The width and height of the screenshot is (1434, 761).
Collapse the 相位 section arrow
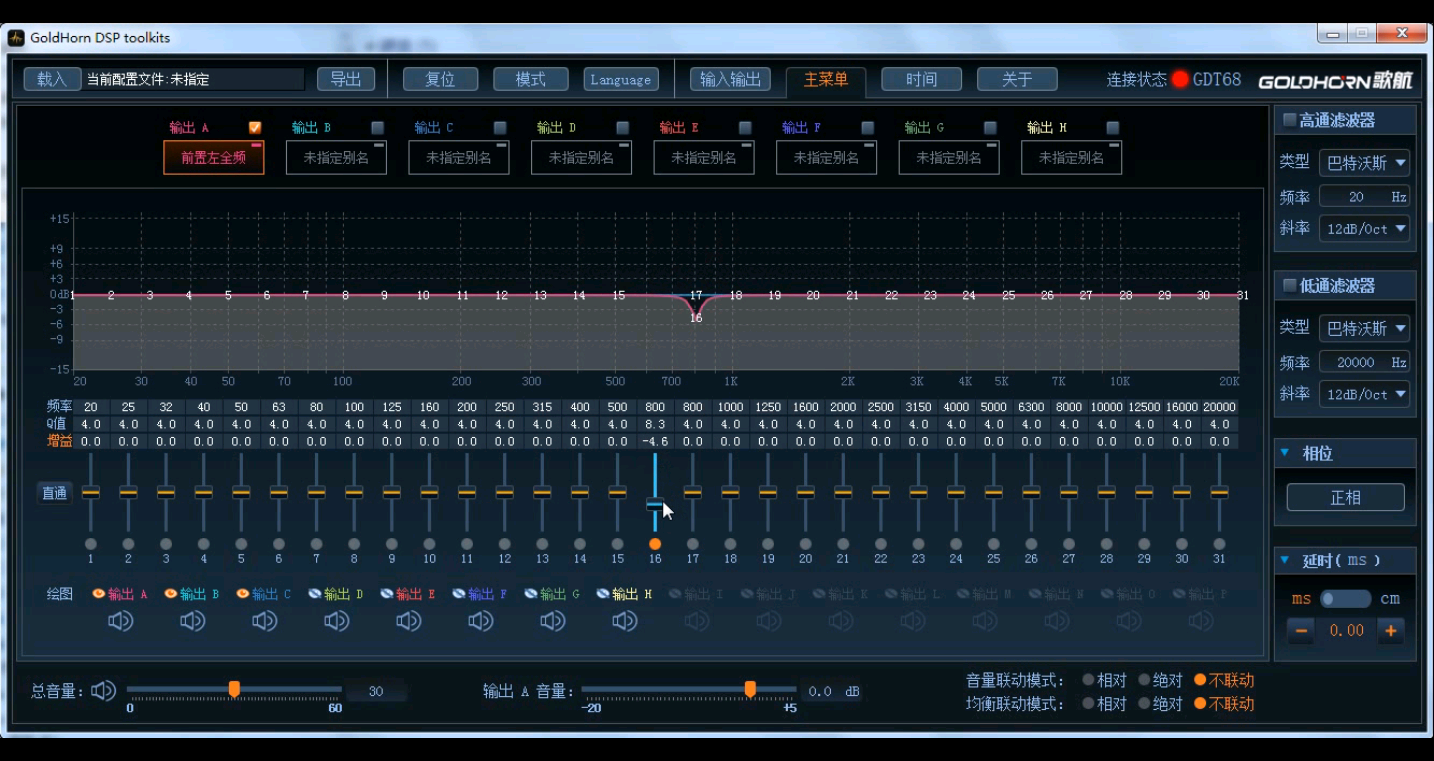click(x=1285, y=453)
